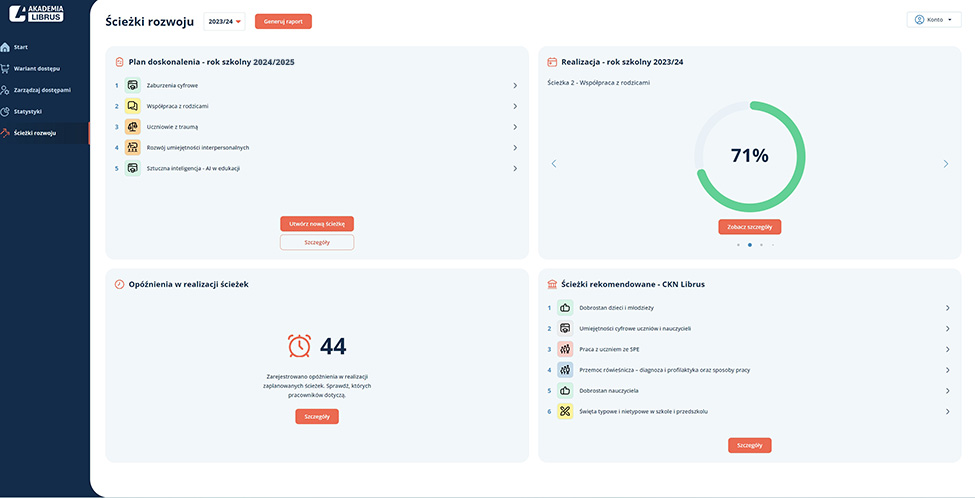Open Zarządzaj dostępami sidebar item
This screenshot has width=975, height=498.
point(42,90)
